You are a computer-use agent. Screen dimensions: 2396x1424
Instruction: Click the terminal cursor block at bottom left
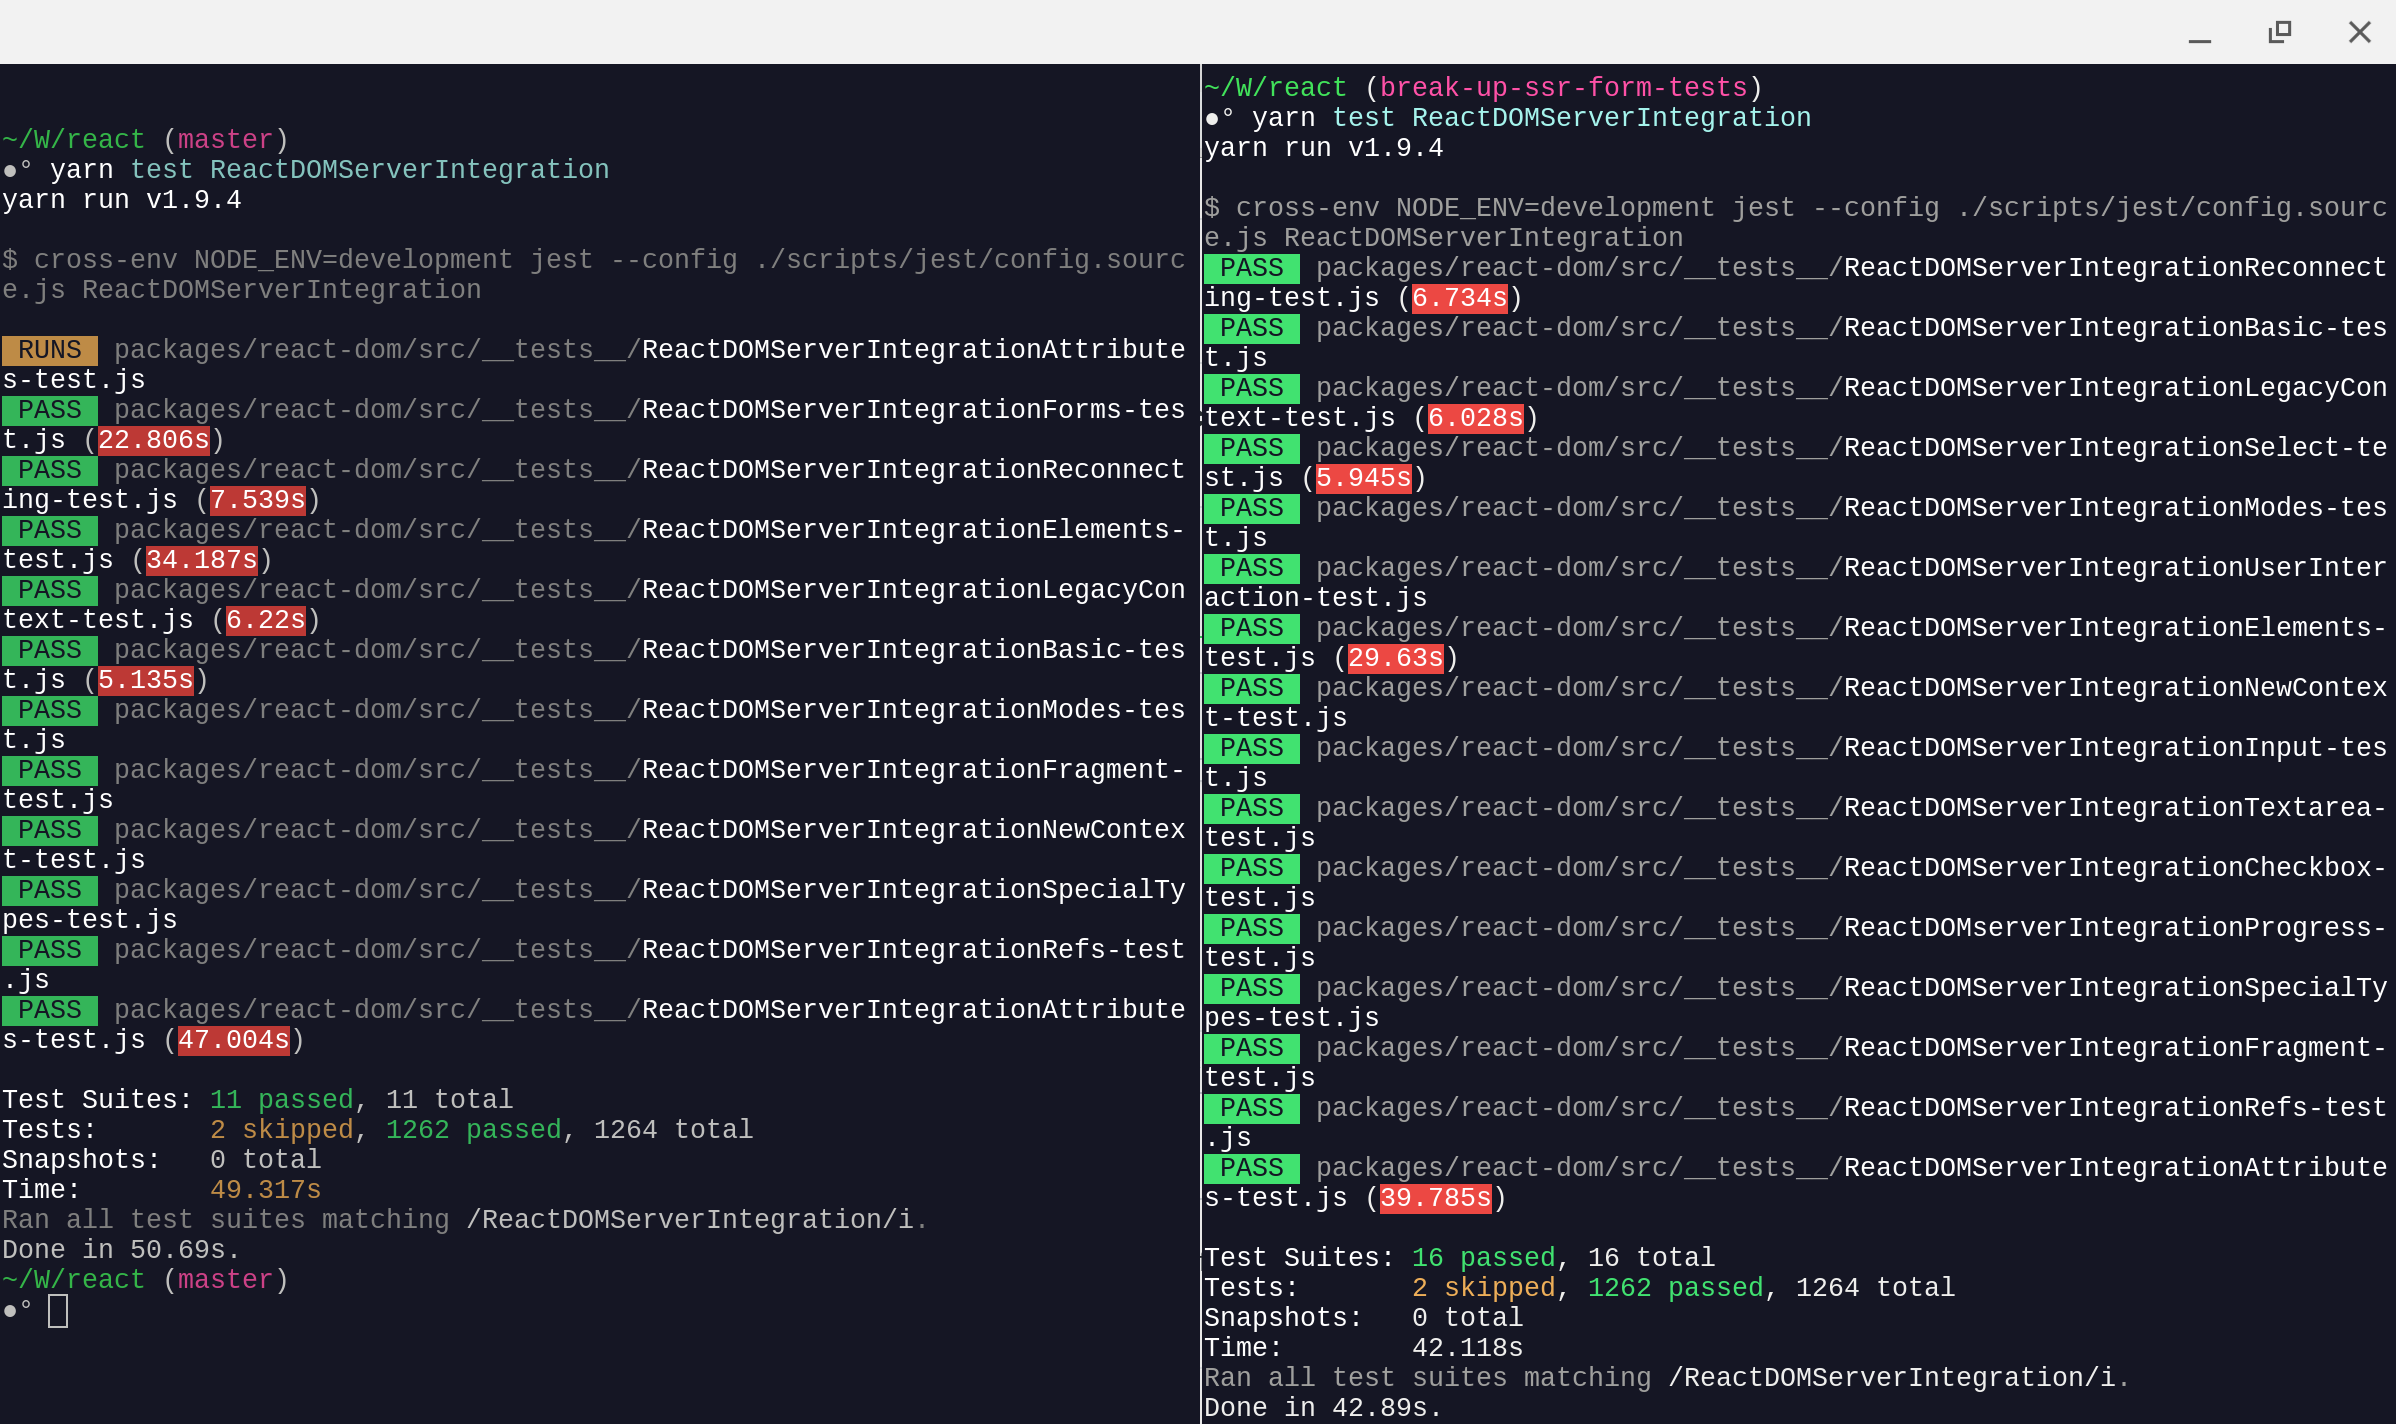tap(60, 1310)
